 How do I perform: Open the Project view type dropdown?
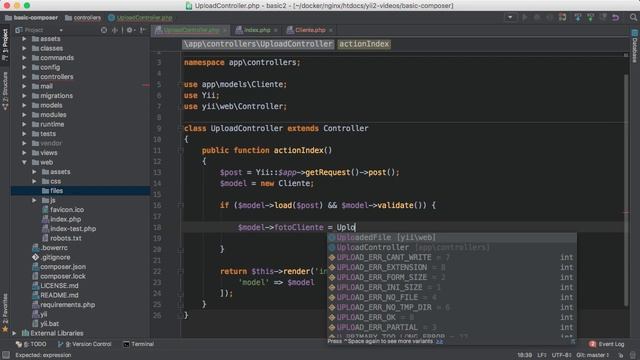pyautogui.click(x=39, y=30)
